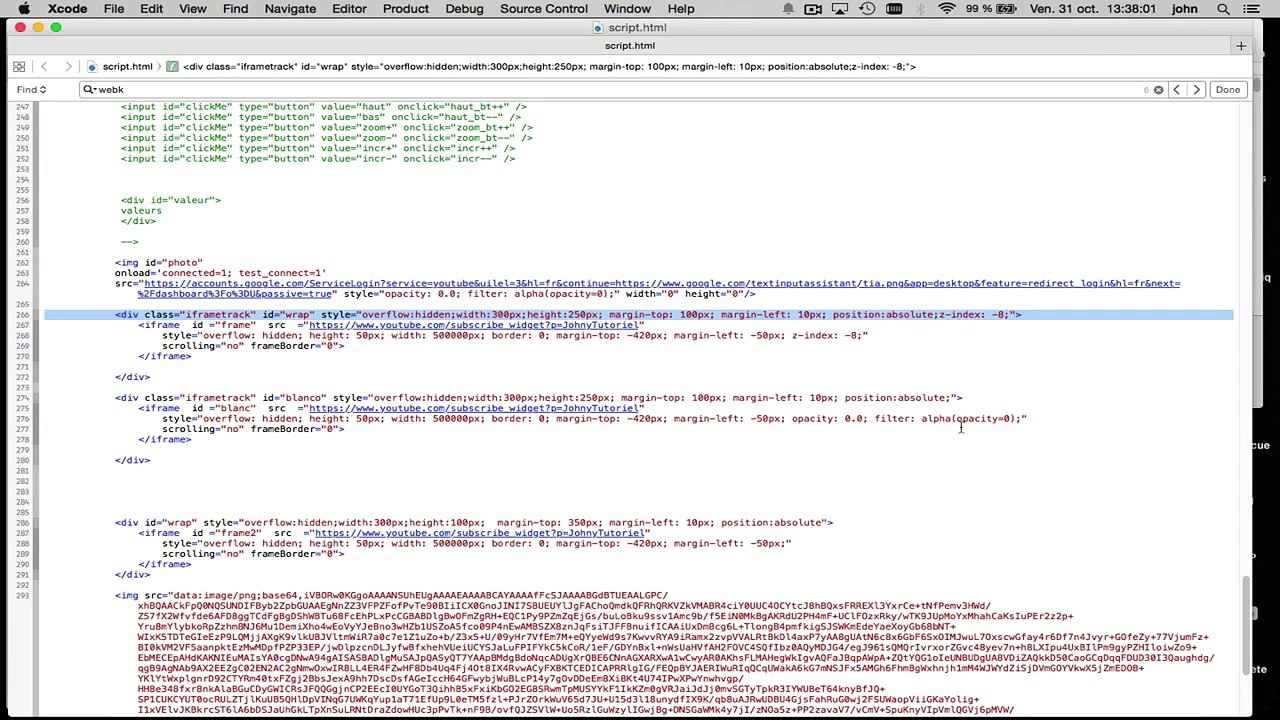Image resolution: width=1280 pixels, height=720 pixels.
Task: Open the Window menu
Action: [627, 9]
